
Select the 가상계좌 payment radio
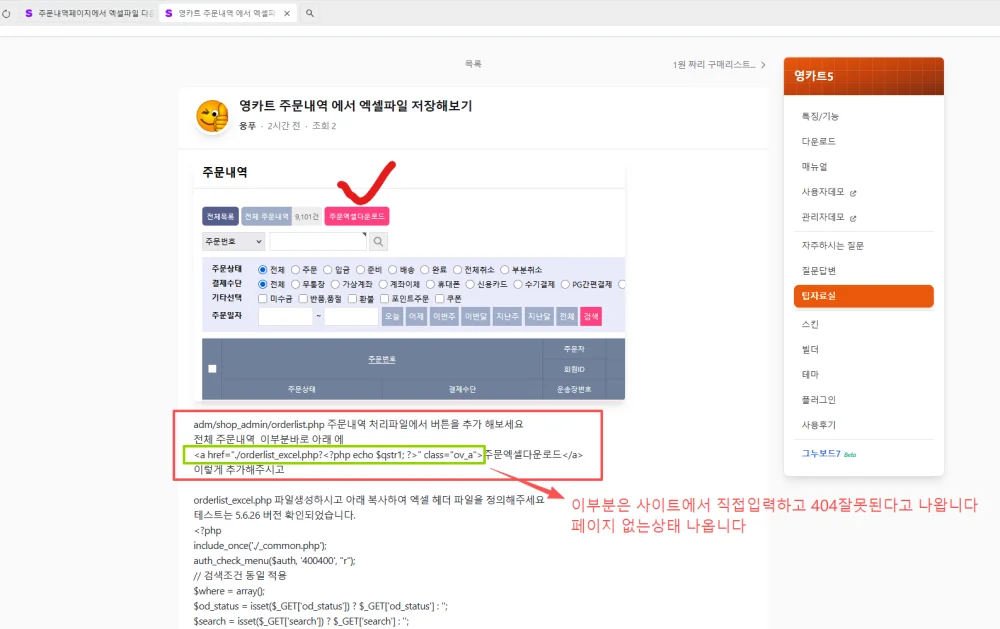tap(335, 285)
